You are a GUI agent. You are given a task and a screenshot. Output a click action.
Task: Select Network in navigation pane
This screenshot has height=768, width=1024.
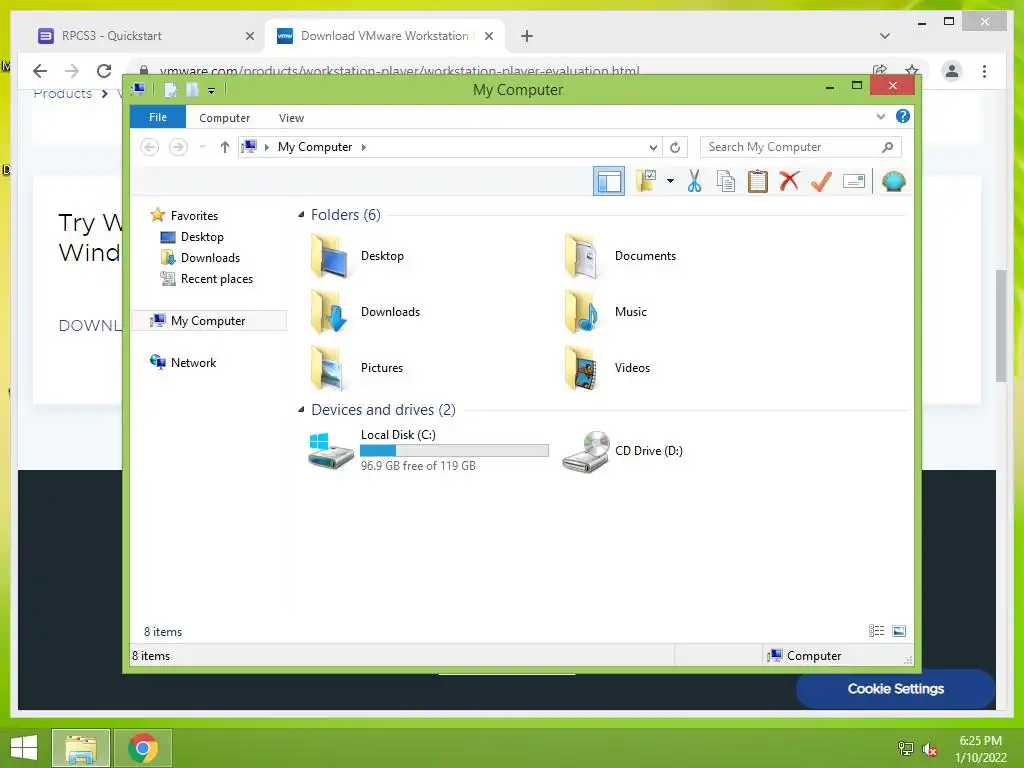(x=183, y=362)
